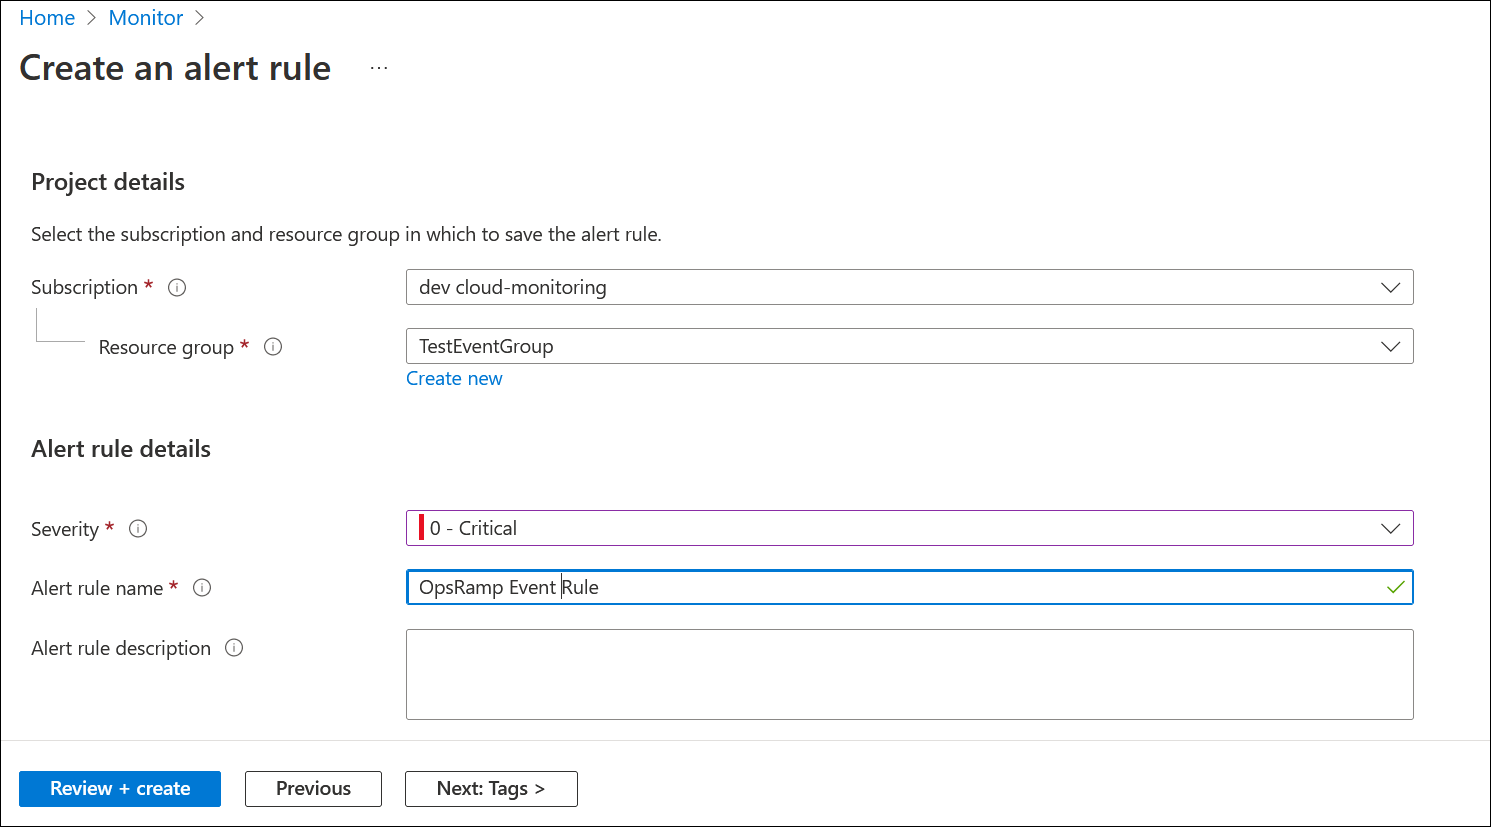This screenshot has width=1491, height=827.
Task: Click the Create new resource group link
Action: point(454,379)
